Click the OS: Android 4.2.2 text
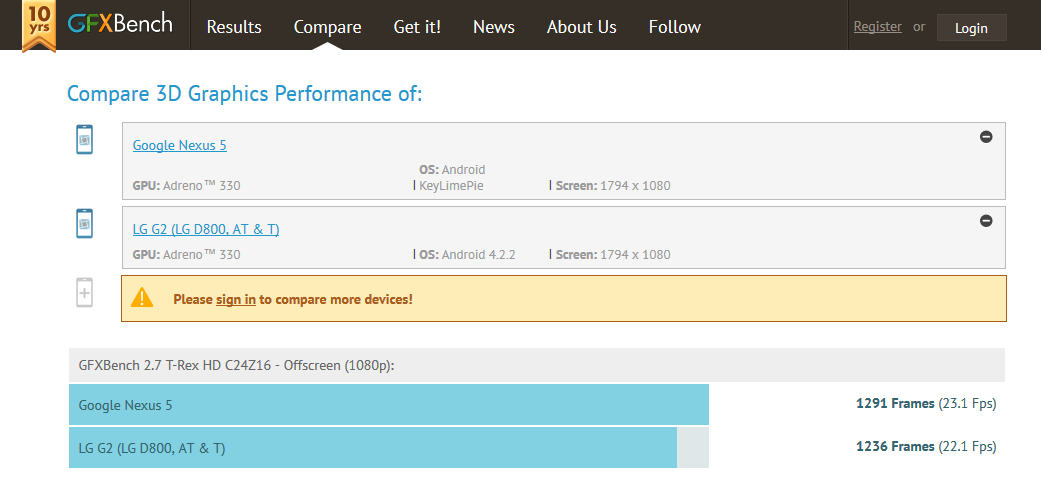Screen dimensions: 1041x485 click(467, 254)
